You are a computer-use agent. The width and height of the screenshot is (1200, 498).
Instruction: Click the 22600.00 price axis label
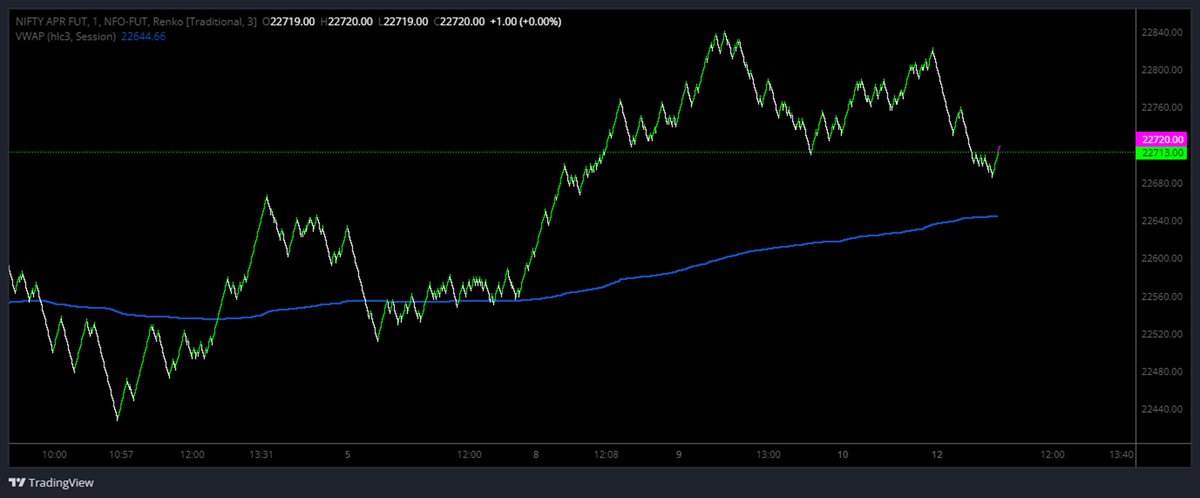tap(1162, 258)
